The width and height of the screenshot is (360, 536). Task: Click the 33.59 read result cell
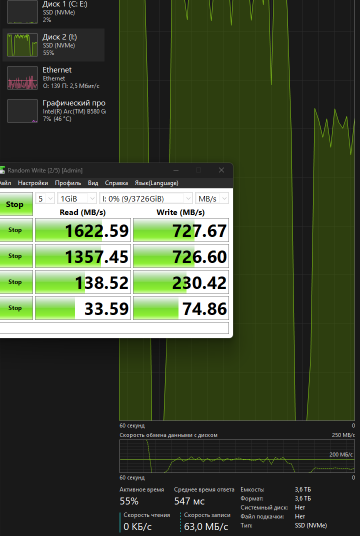83,308
